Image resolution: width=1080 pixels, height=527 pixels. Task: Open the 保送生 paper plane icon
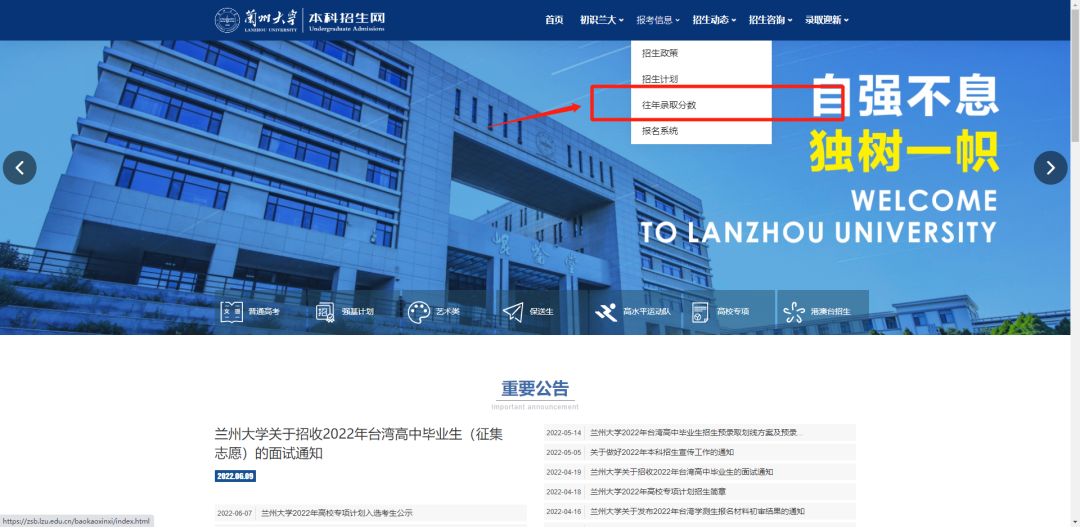coord(512,312)
